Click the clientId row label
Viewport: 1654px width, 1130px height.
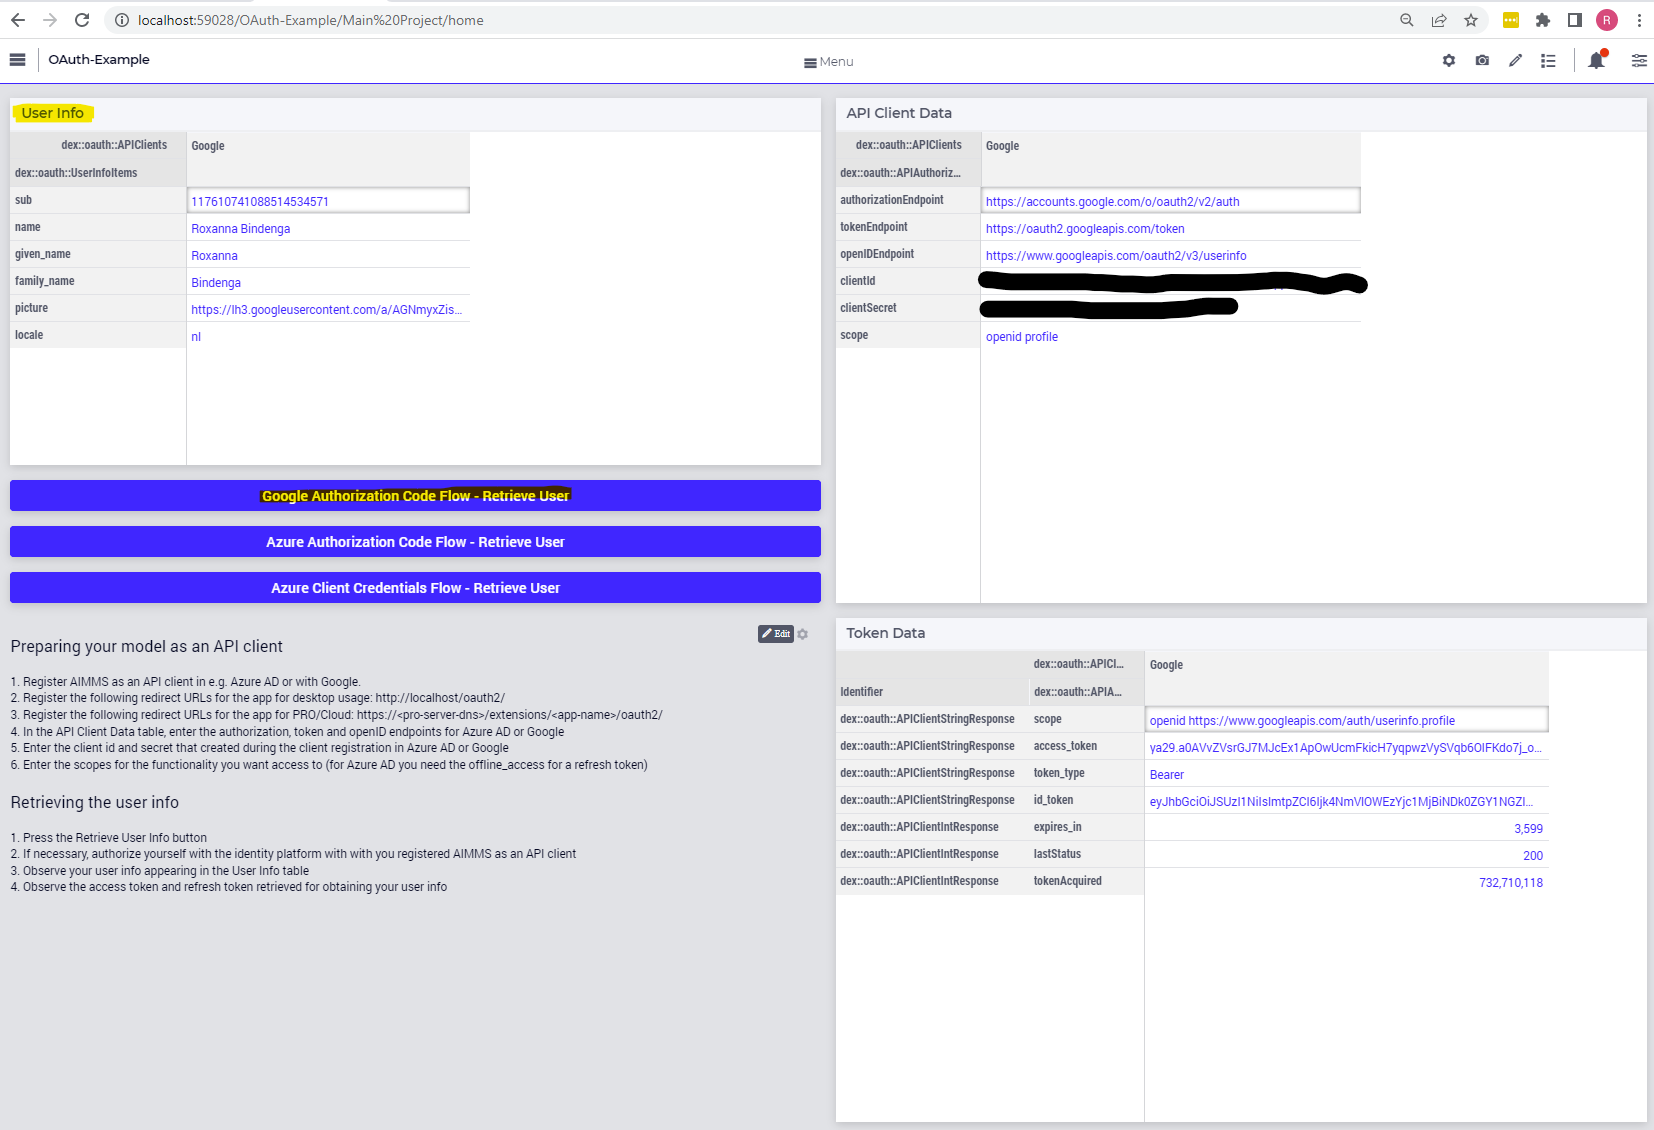point(858,281)
